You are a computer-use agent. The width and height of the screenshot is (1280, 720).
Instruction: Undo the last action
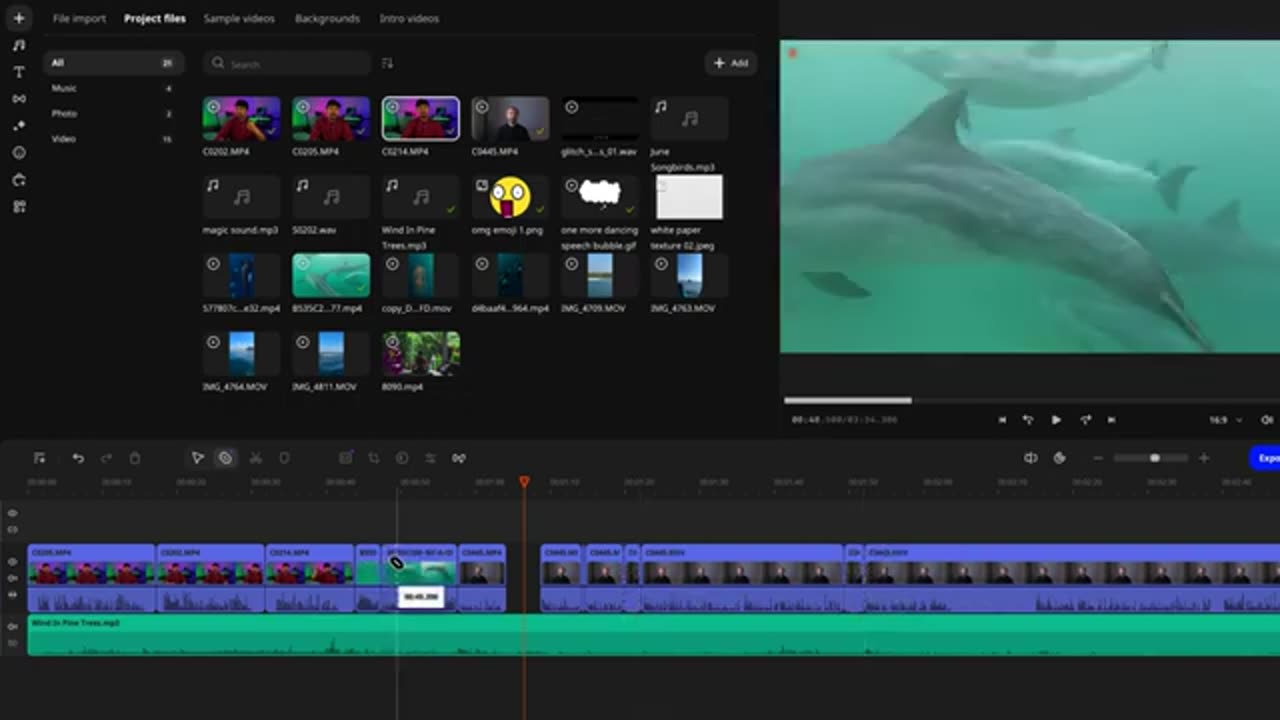(78, 458)
